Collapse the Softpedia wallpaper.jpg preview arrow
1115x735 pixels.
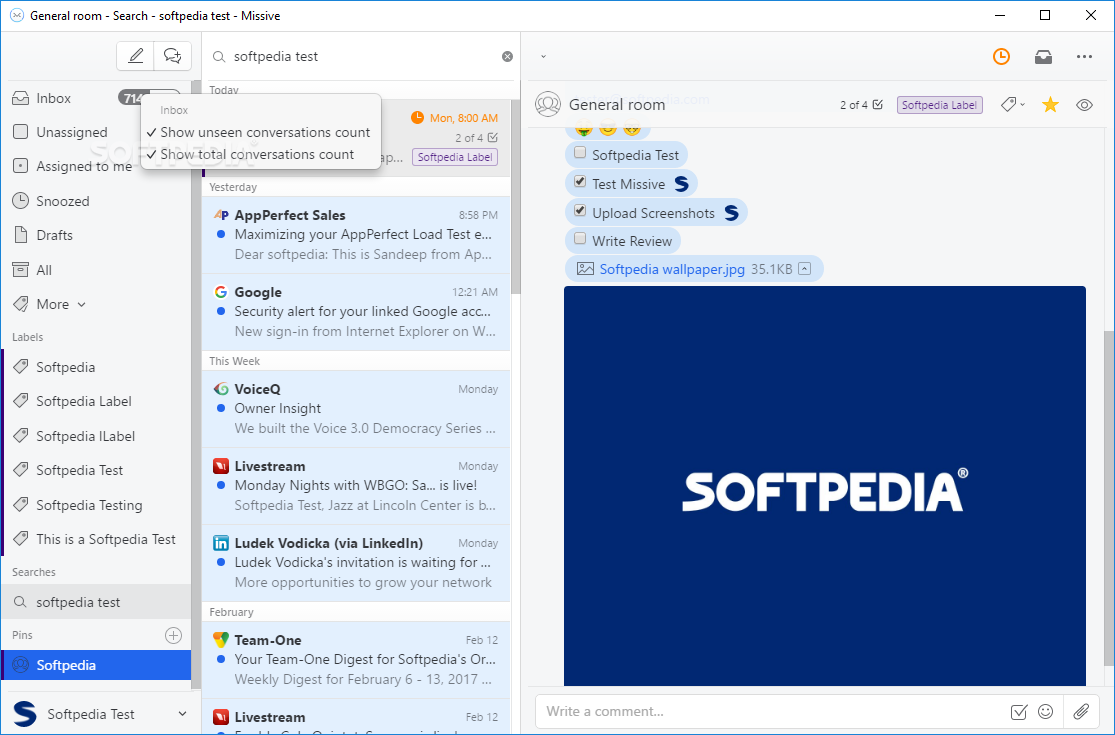point(804,269)
